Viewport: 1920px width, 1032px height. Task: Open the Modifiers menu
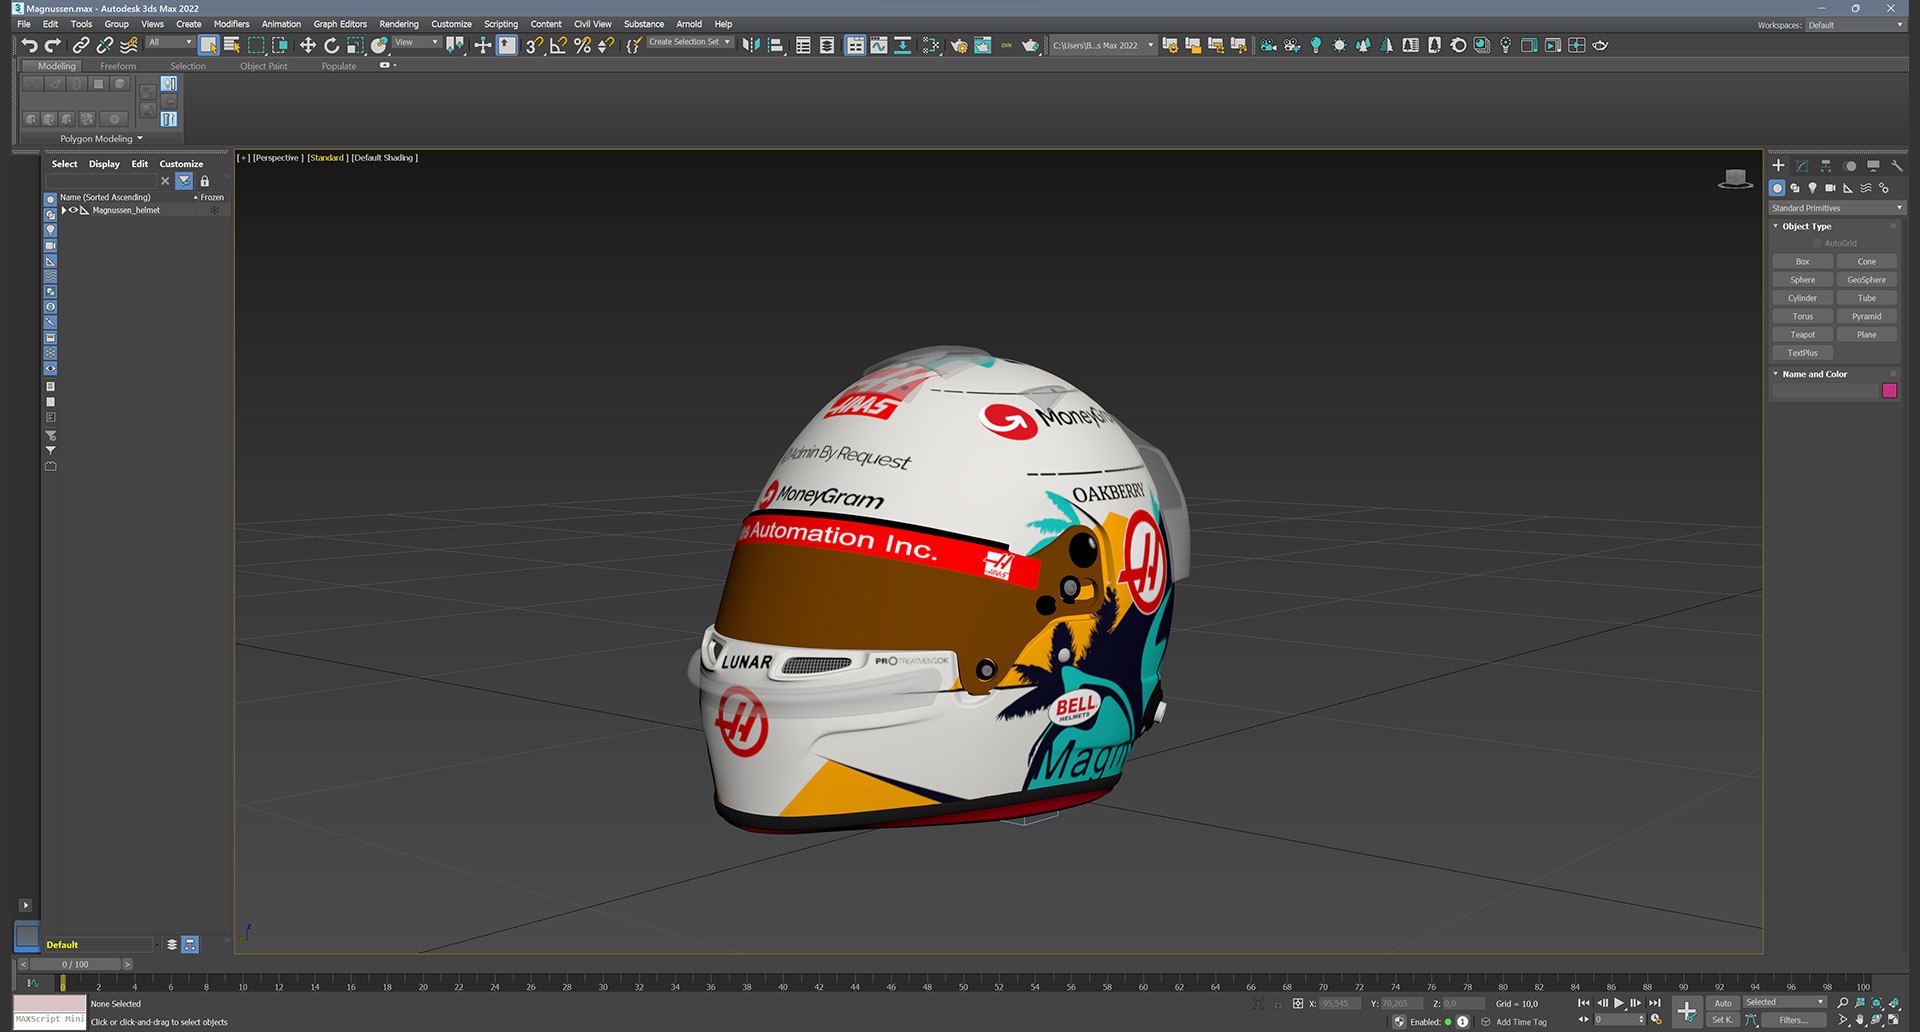(231, 24)
